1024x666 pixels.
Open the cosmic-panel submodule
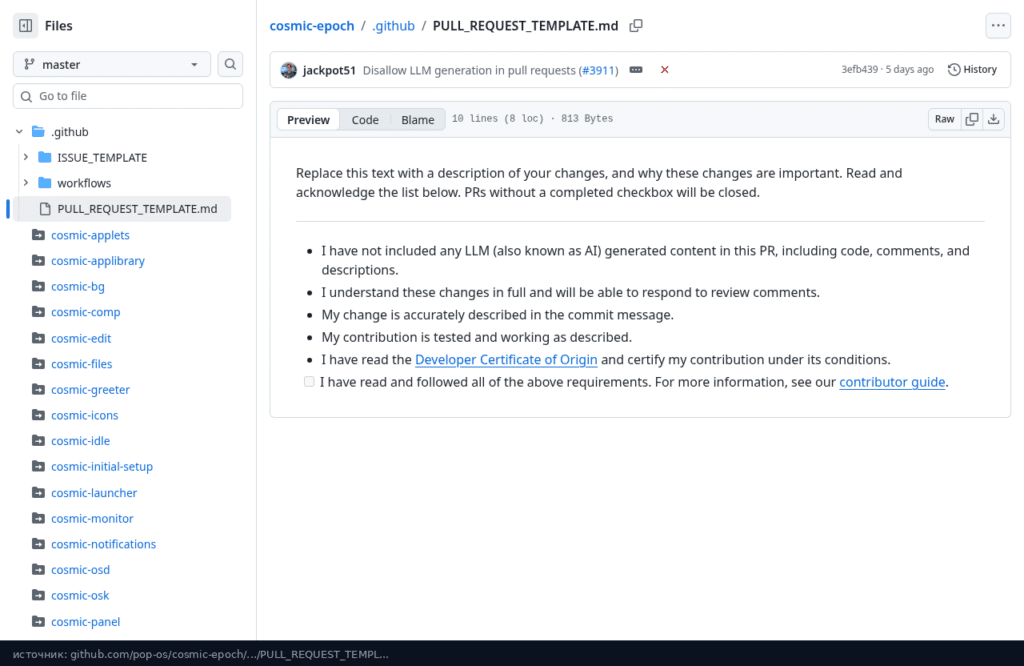pos(86,622)
